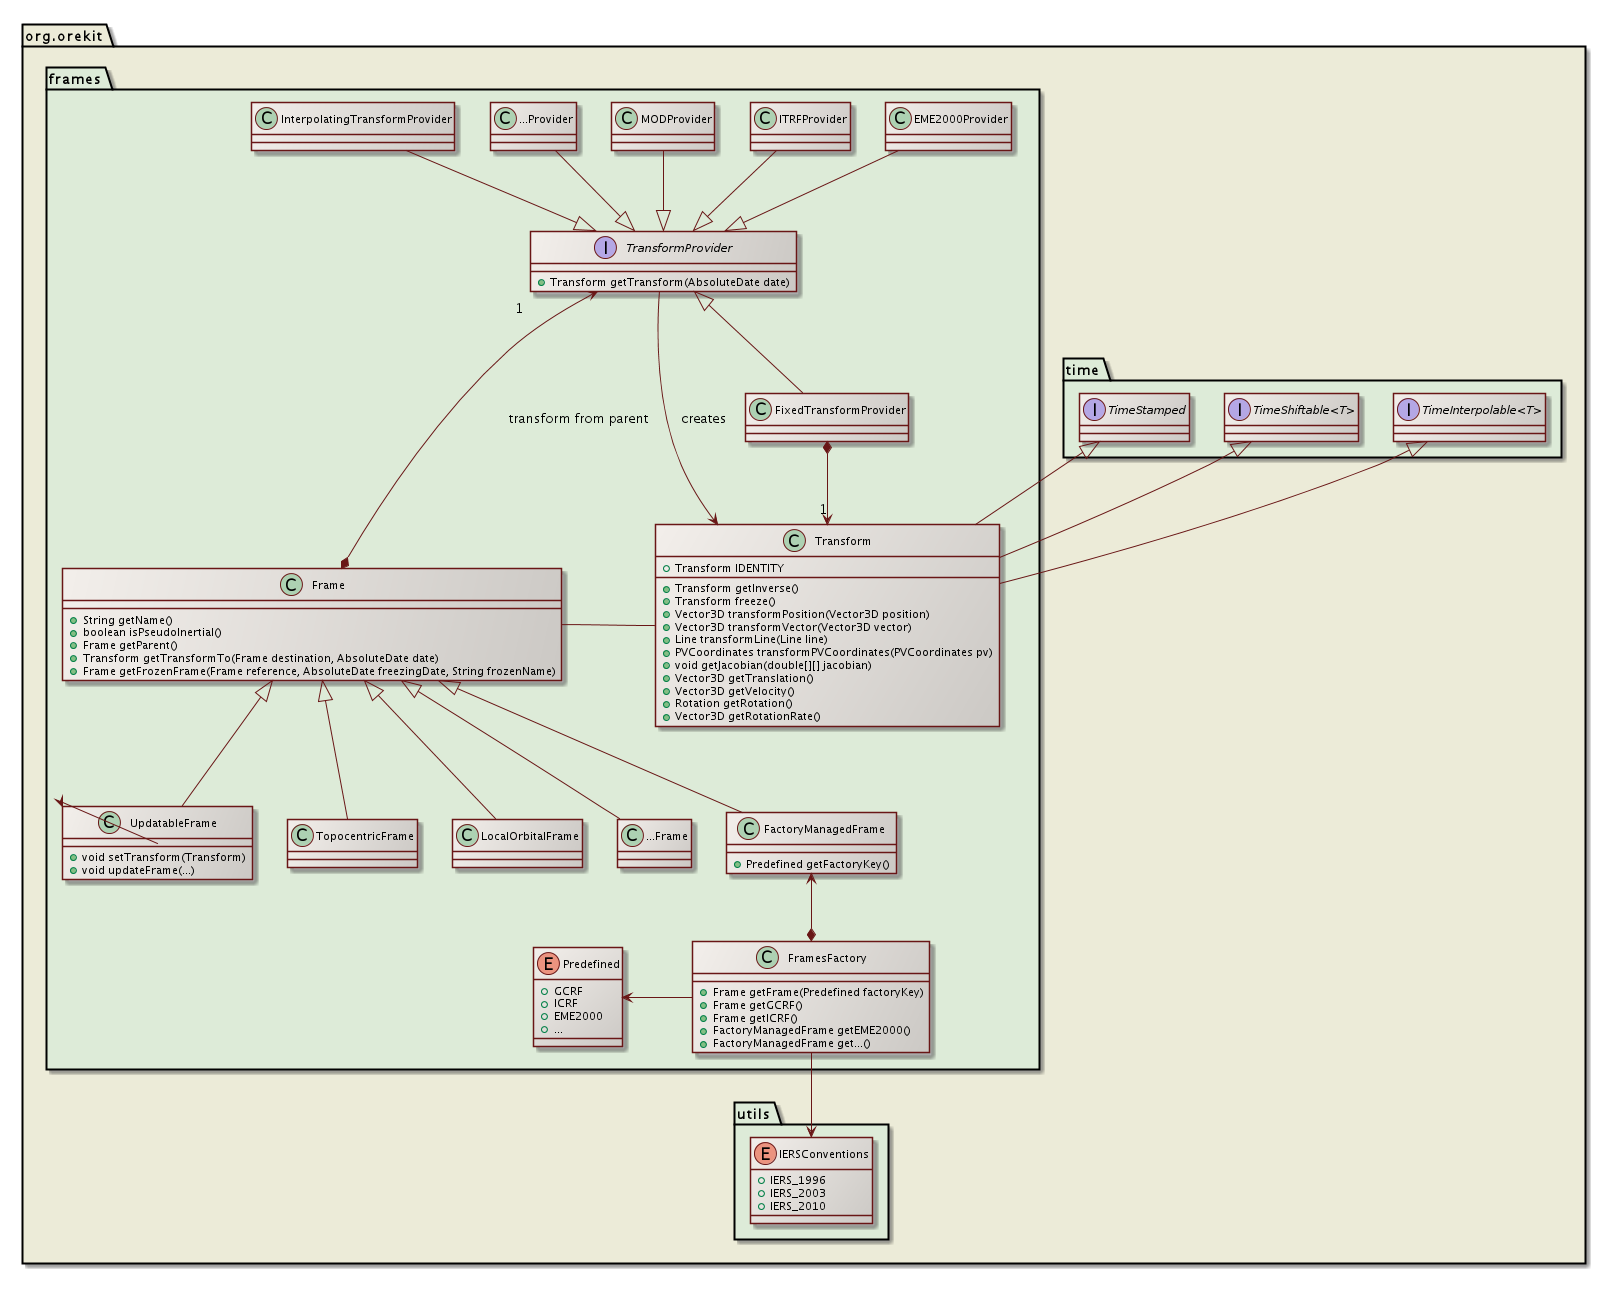
Task: Select the time package tab label
Action: [1082, 370]
